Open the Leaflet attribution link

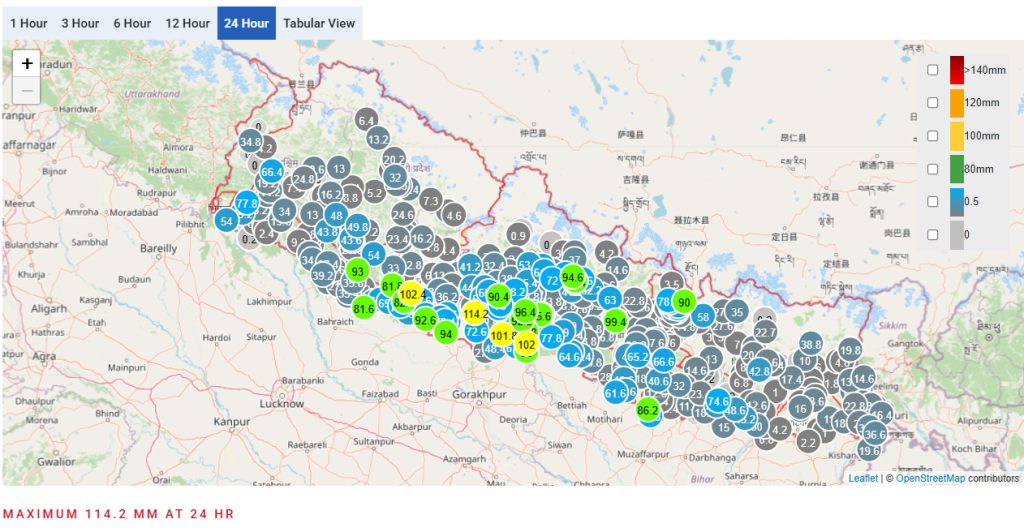tap(863, 478)
